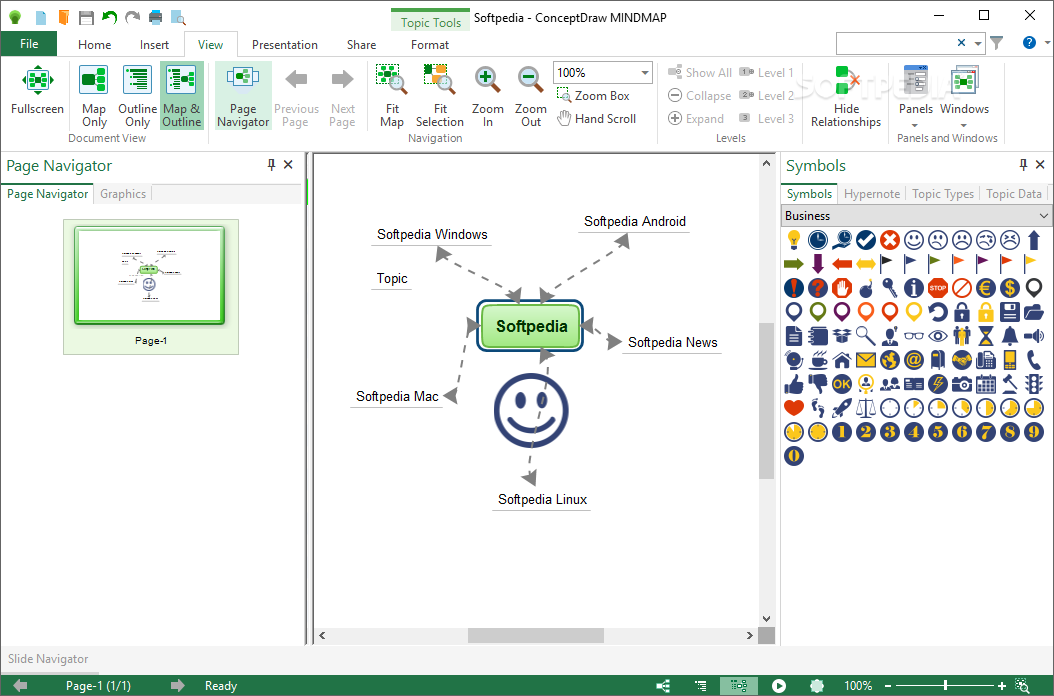Select the euro sign symbol
The height and width of the screenshot is (696, 1054).
985,288
